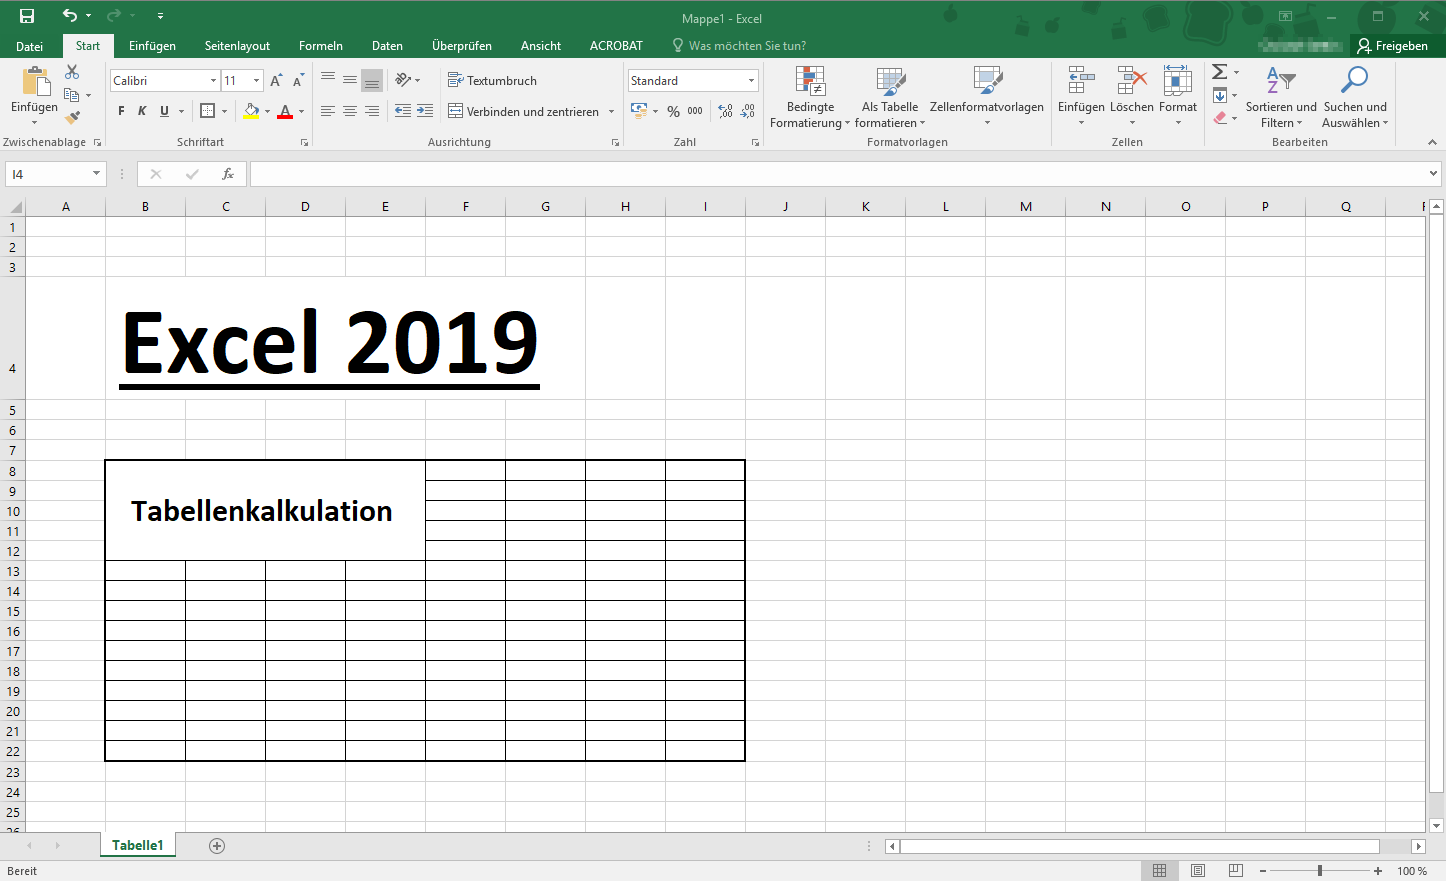Click the increase decimal places icon
Screen dimensions: 1446x881
(x=726, y=111)
